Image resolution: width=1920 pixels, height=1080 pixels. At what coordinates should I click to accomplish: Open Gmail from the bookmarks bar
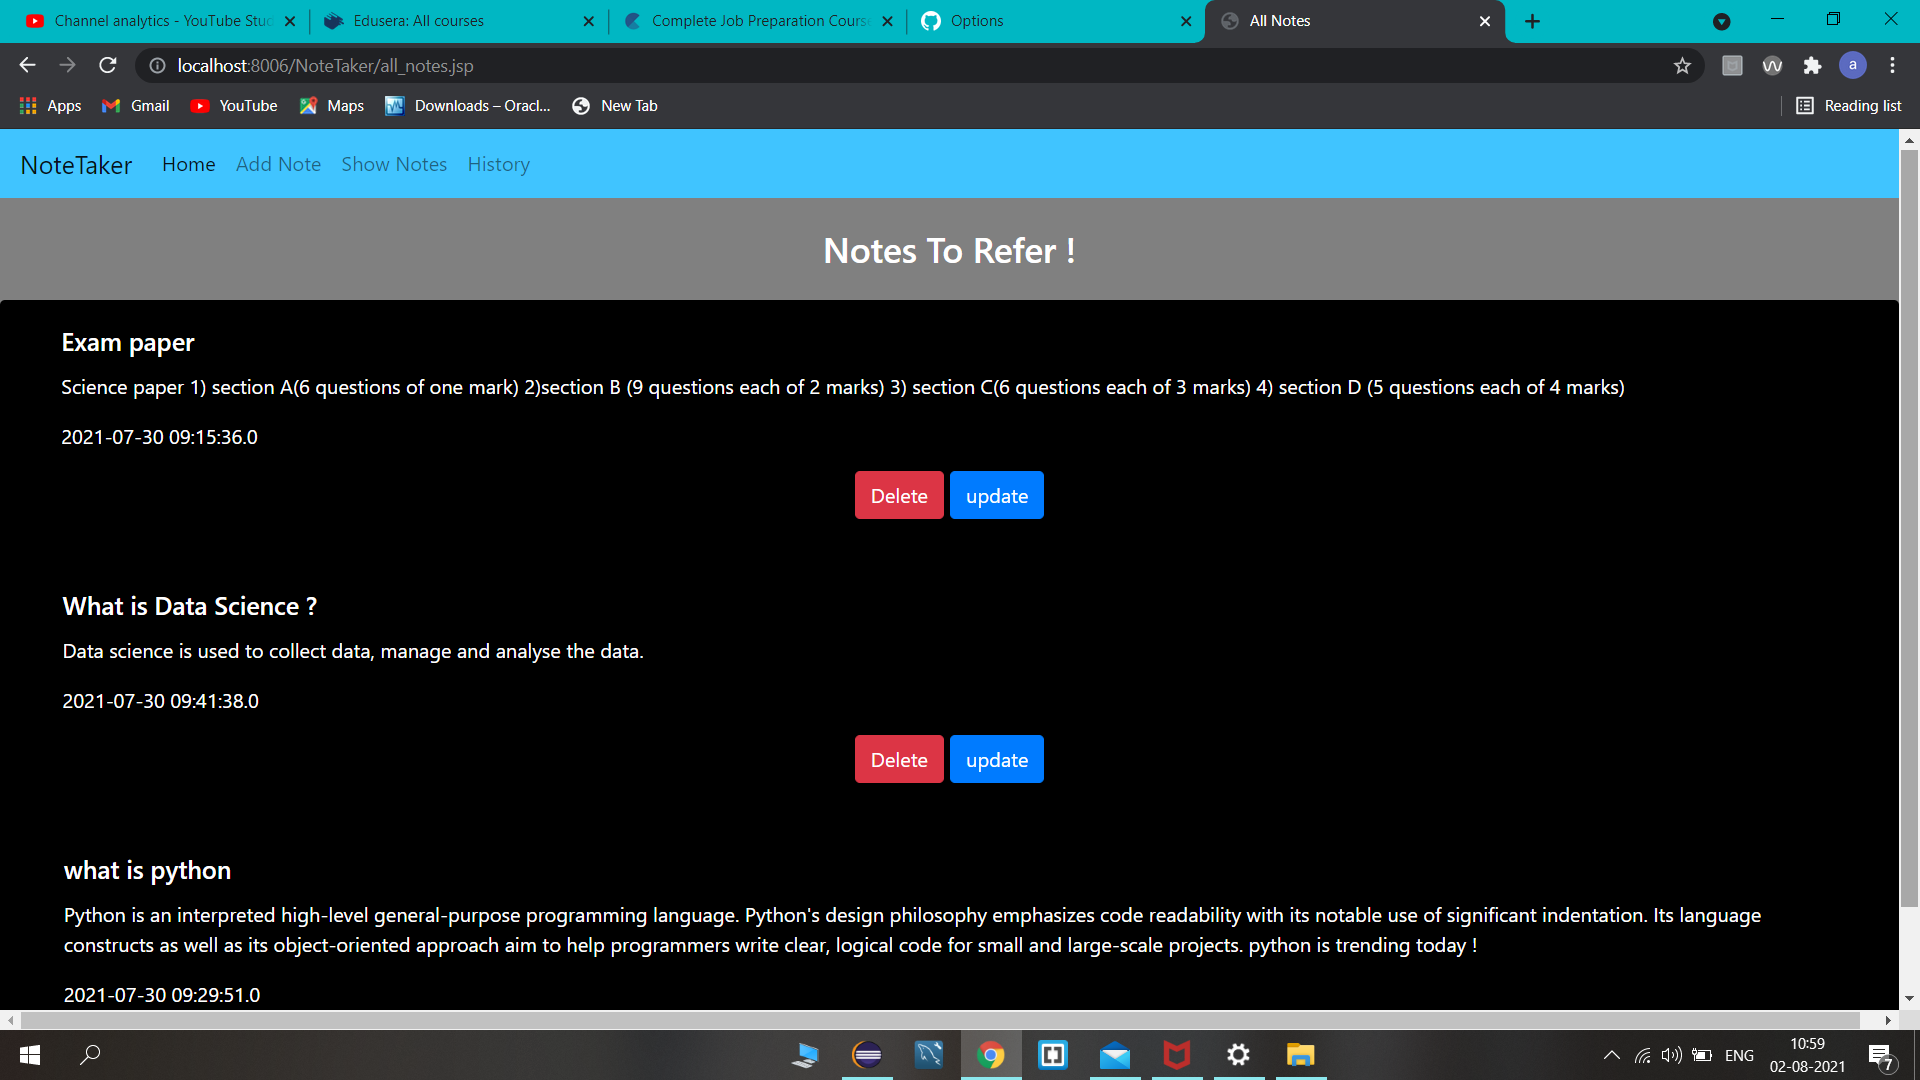[x=134, y=105]
